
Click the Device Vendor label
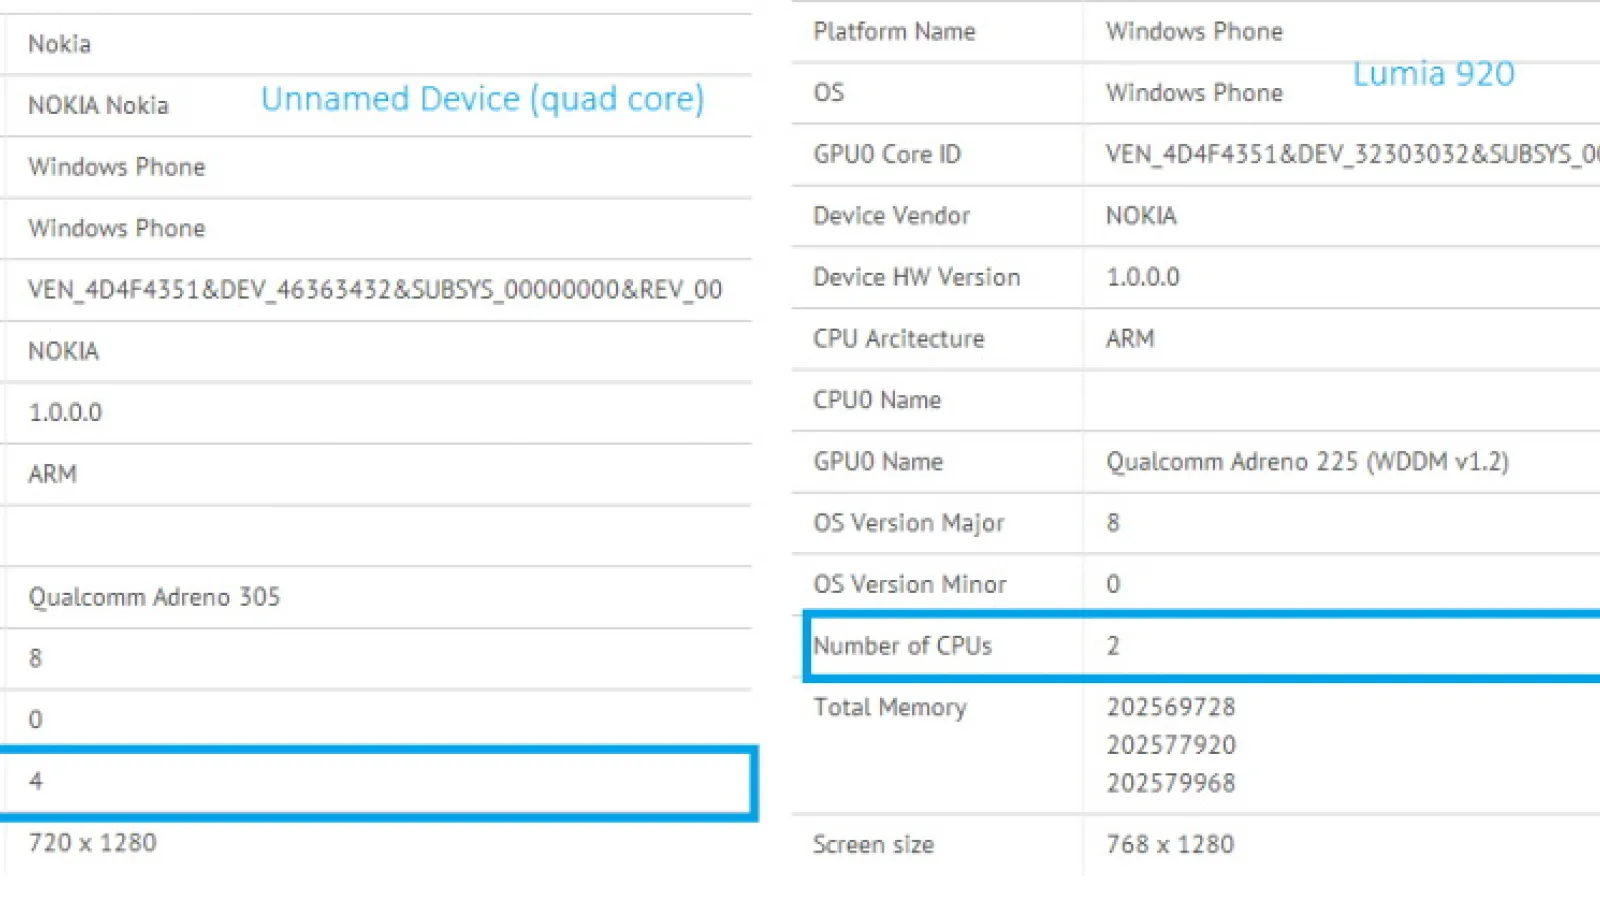tap(891, 216)
